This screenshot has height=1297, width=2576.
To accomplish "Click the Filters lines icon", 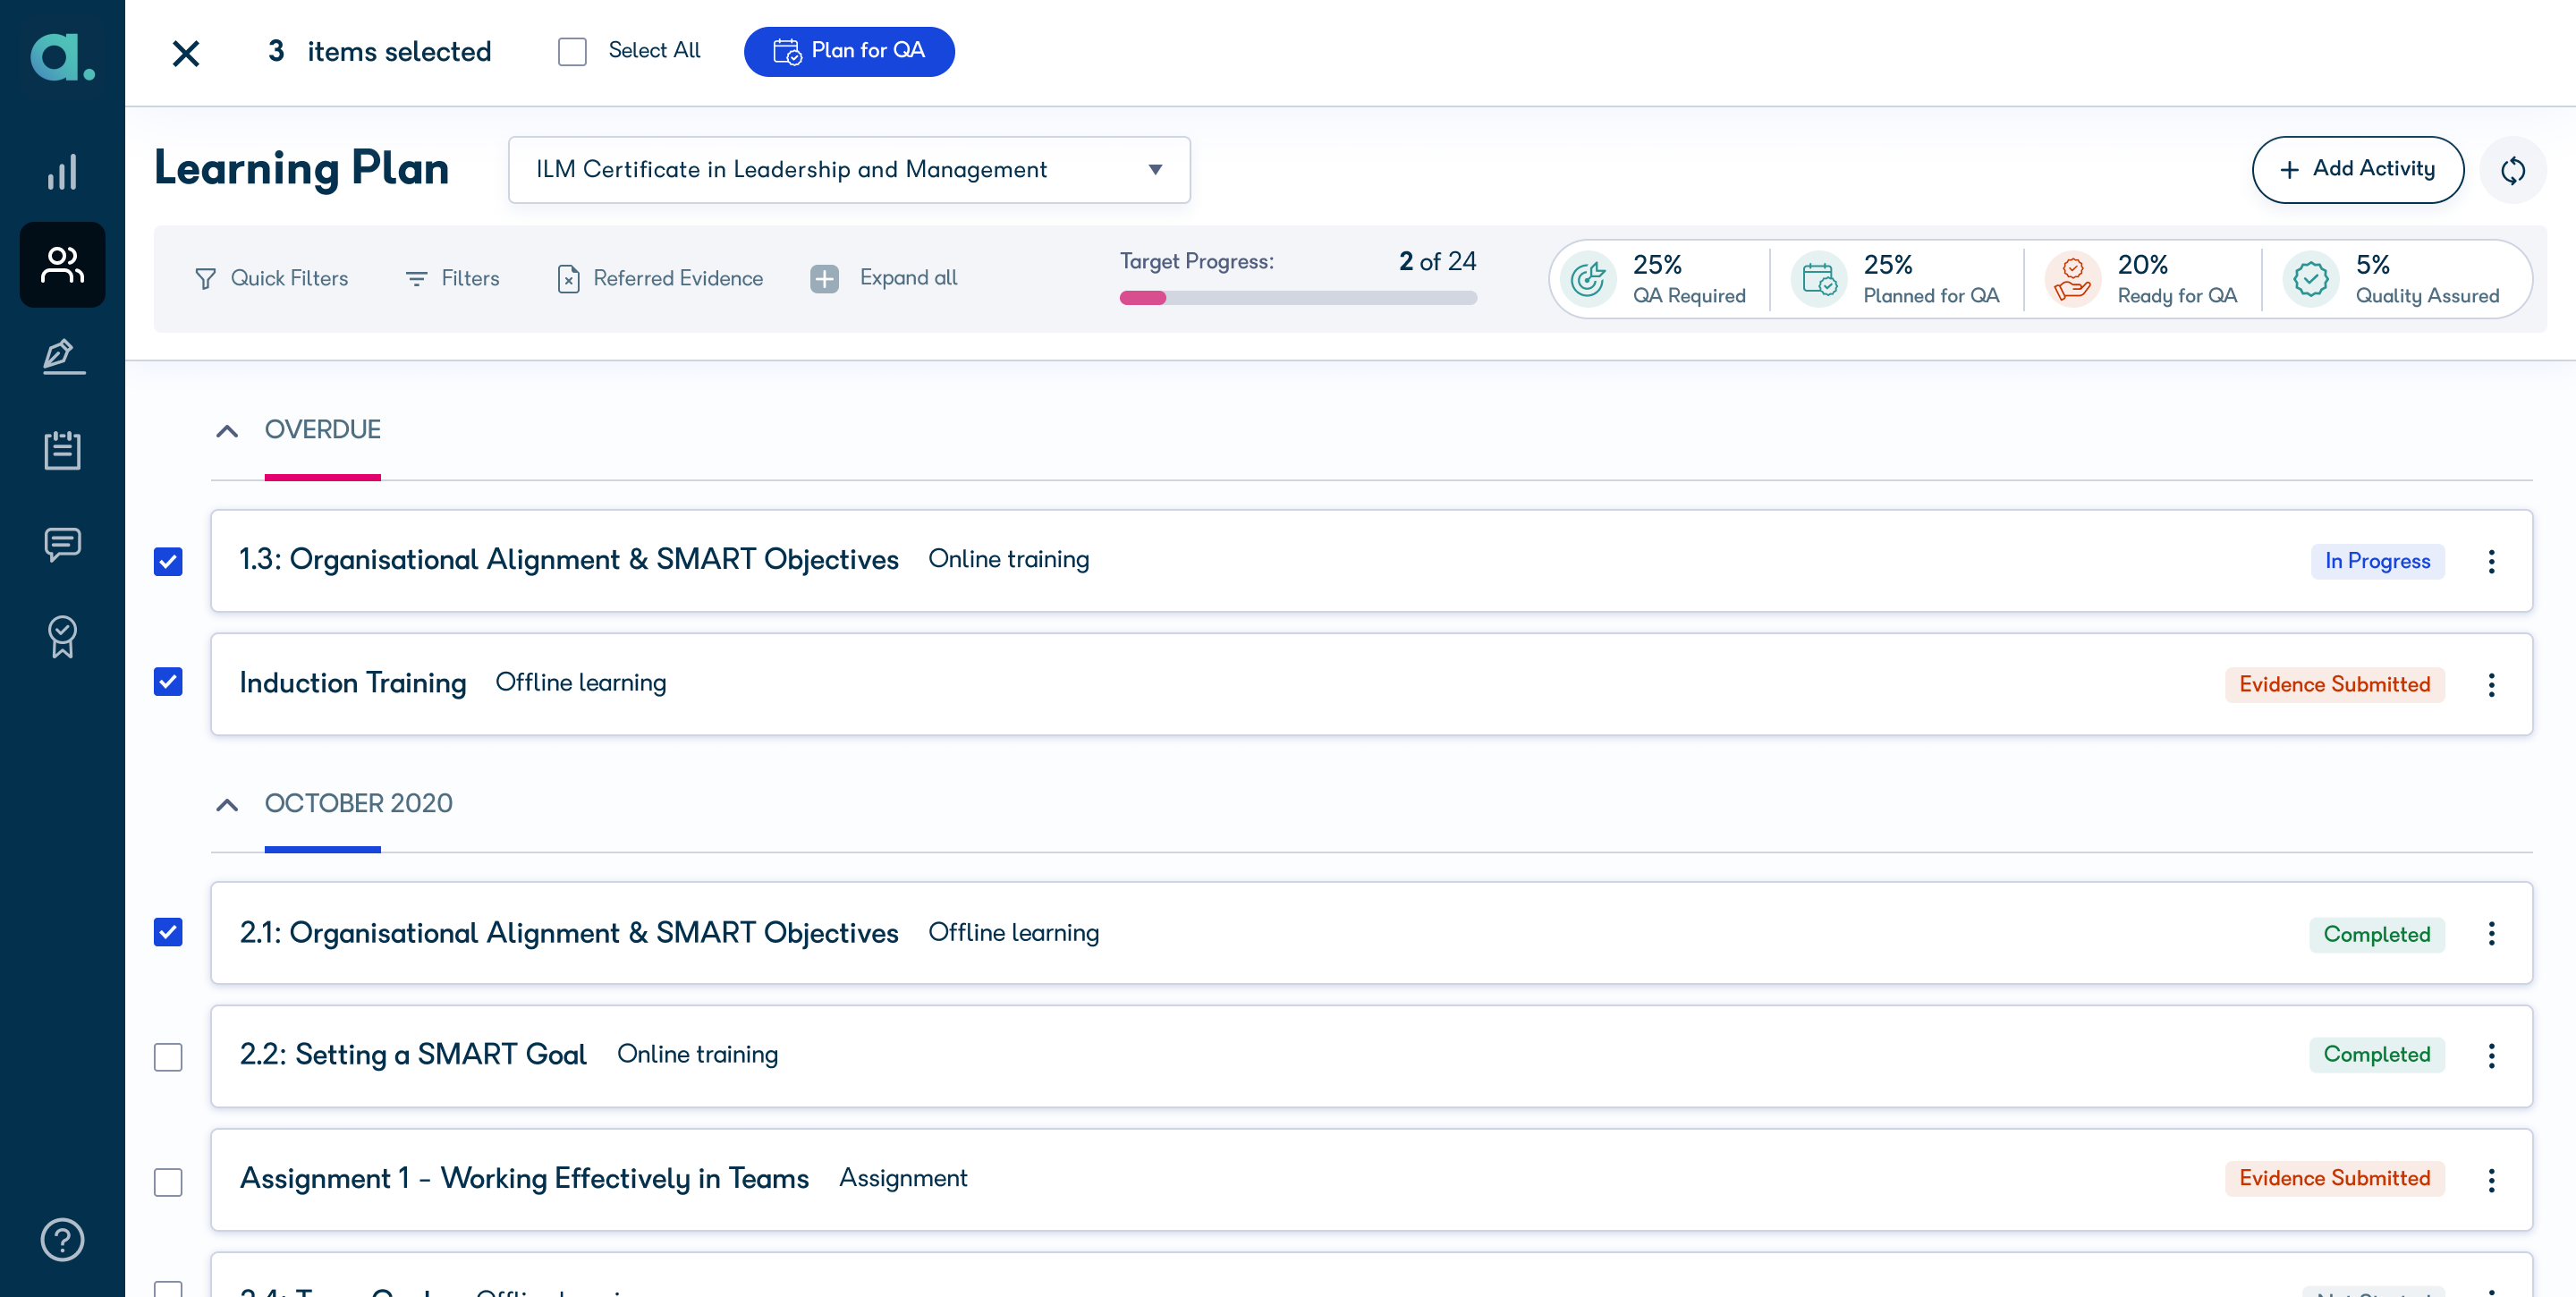I will [x=416, y=279].
